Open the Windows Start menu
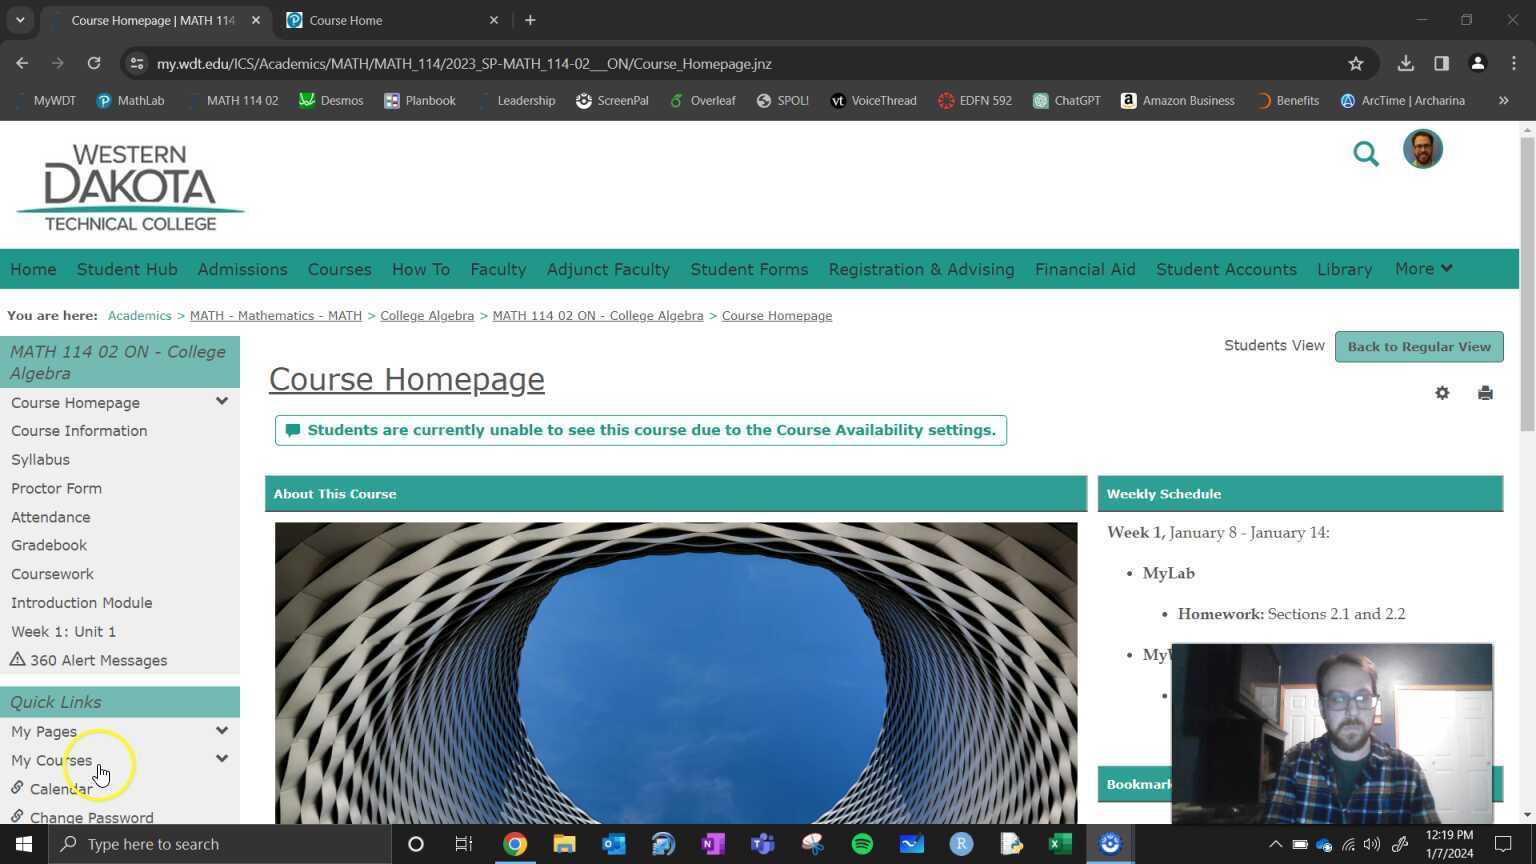Image resolution: width=1536 pixels, height=864 pixels. tap(23, 844)
